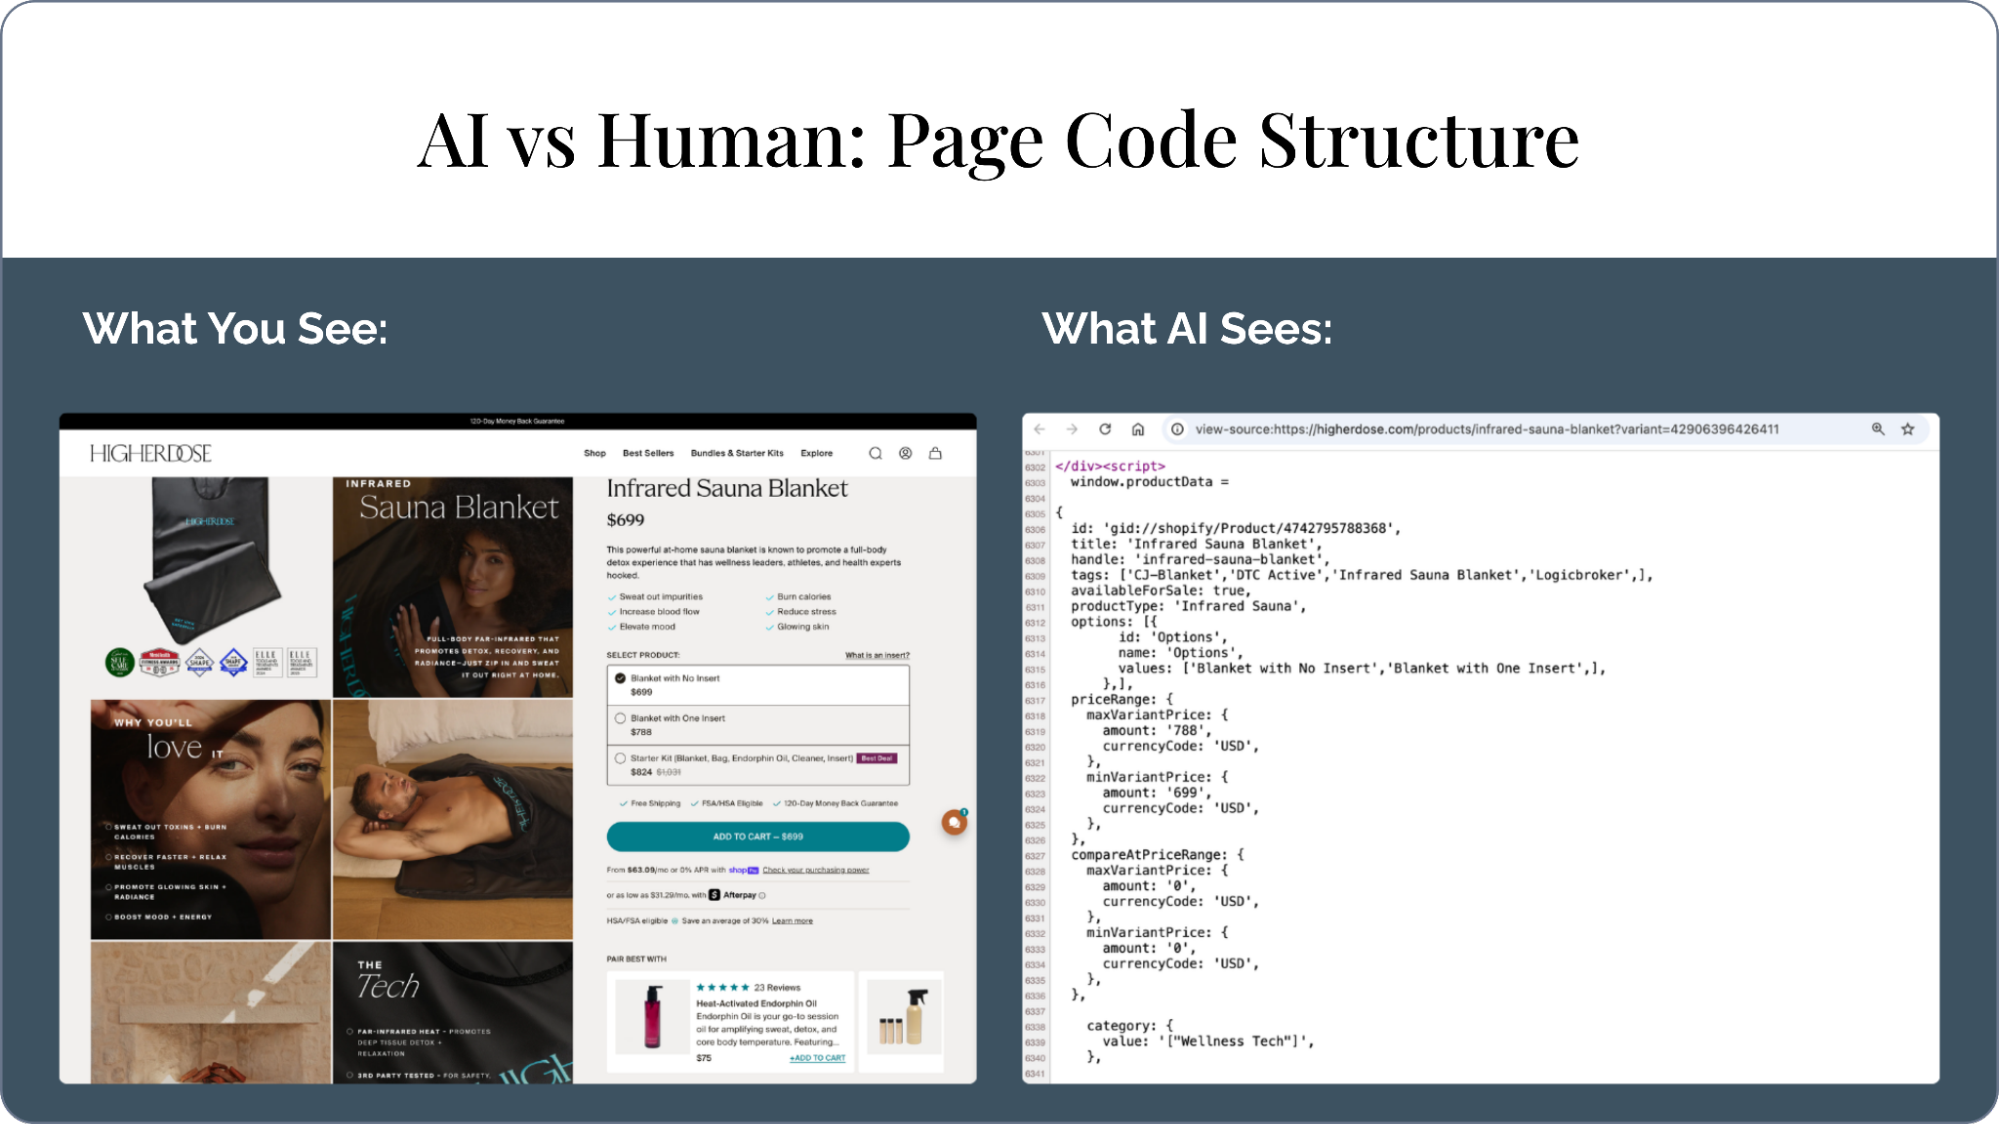Open the shopping bag cart icon

[935, 453]
